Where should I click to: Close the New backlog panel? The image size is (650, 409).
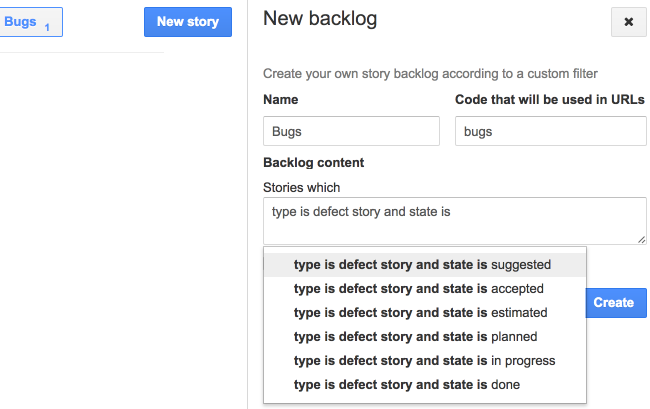point(628,22)
